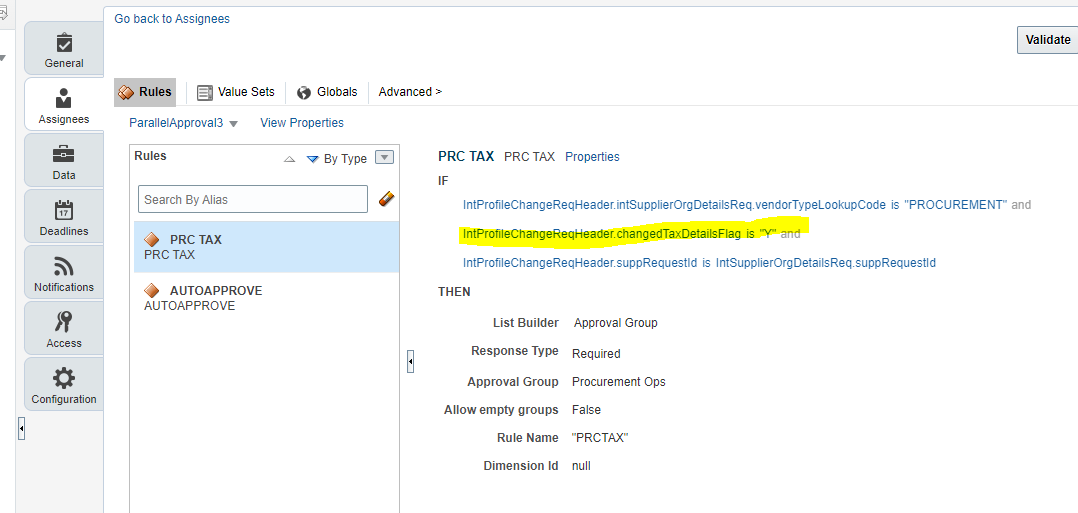Open the Data side tab
This screenshot has width=1078, height=513.
64,160
